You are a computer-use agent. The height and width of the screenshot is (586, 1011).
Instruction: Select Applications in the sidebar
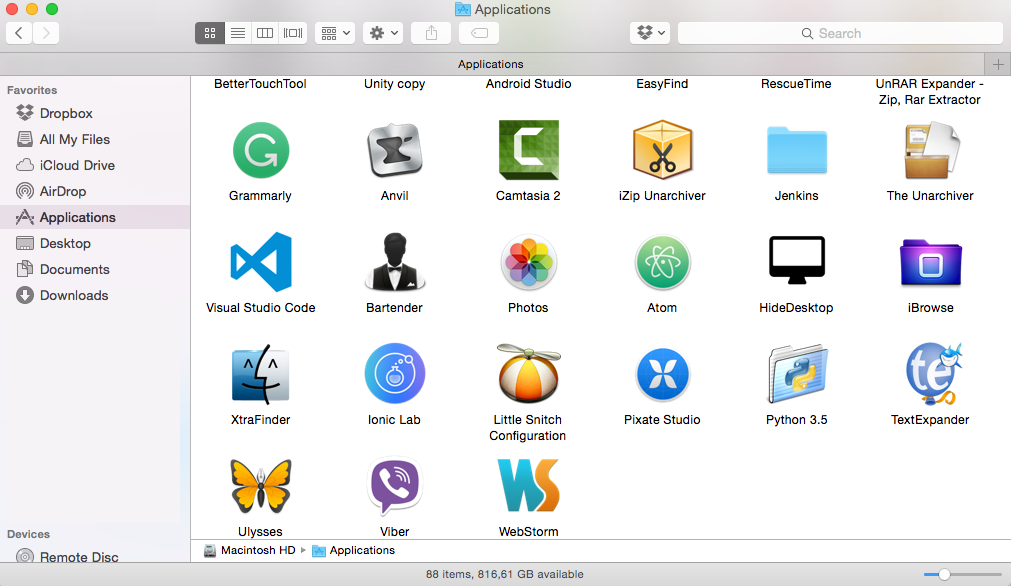tap(95, 217)
